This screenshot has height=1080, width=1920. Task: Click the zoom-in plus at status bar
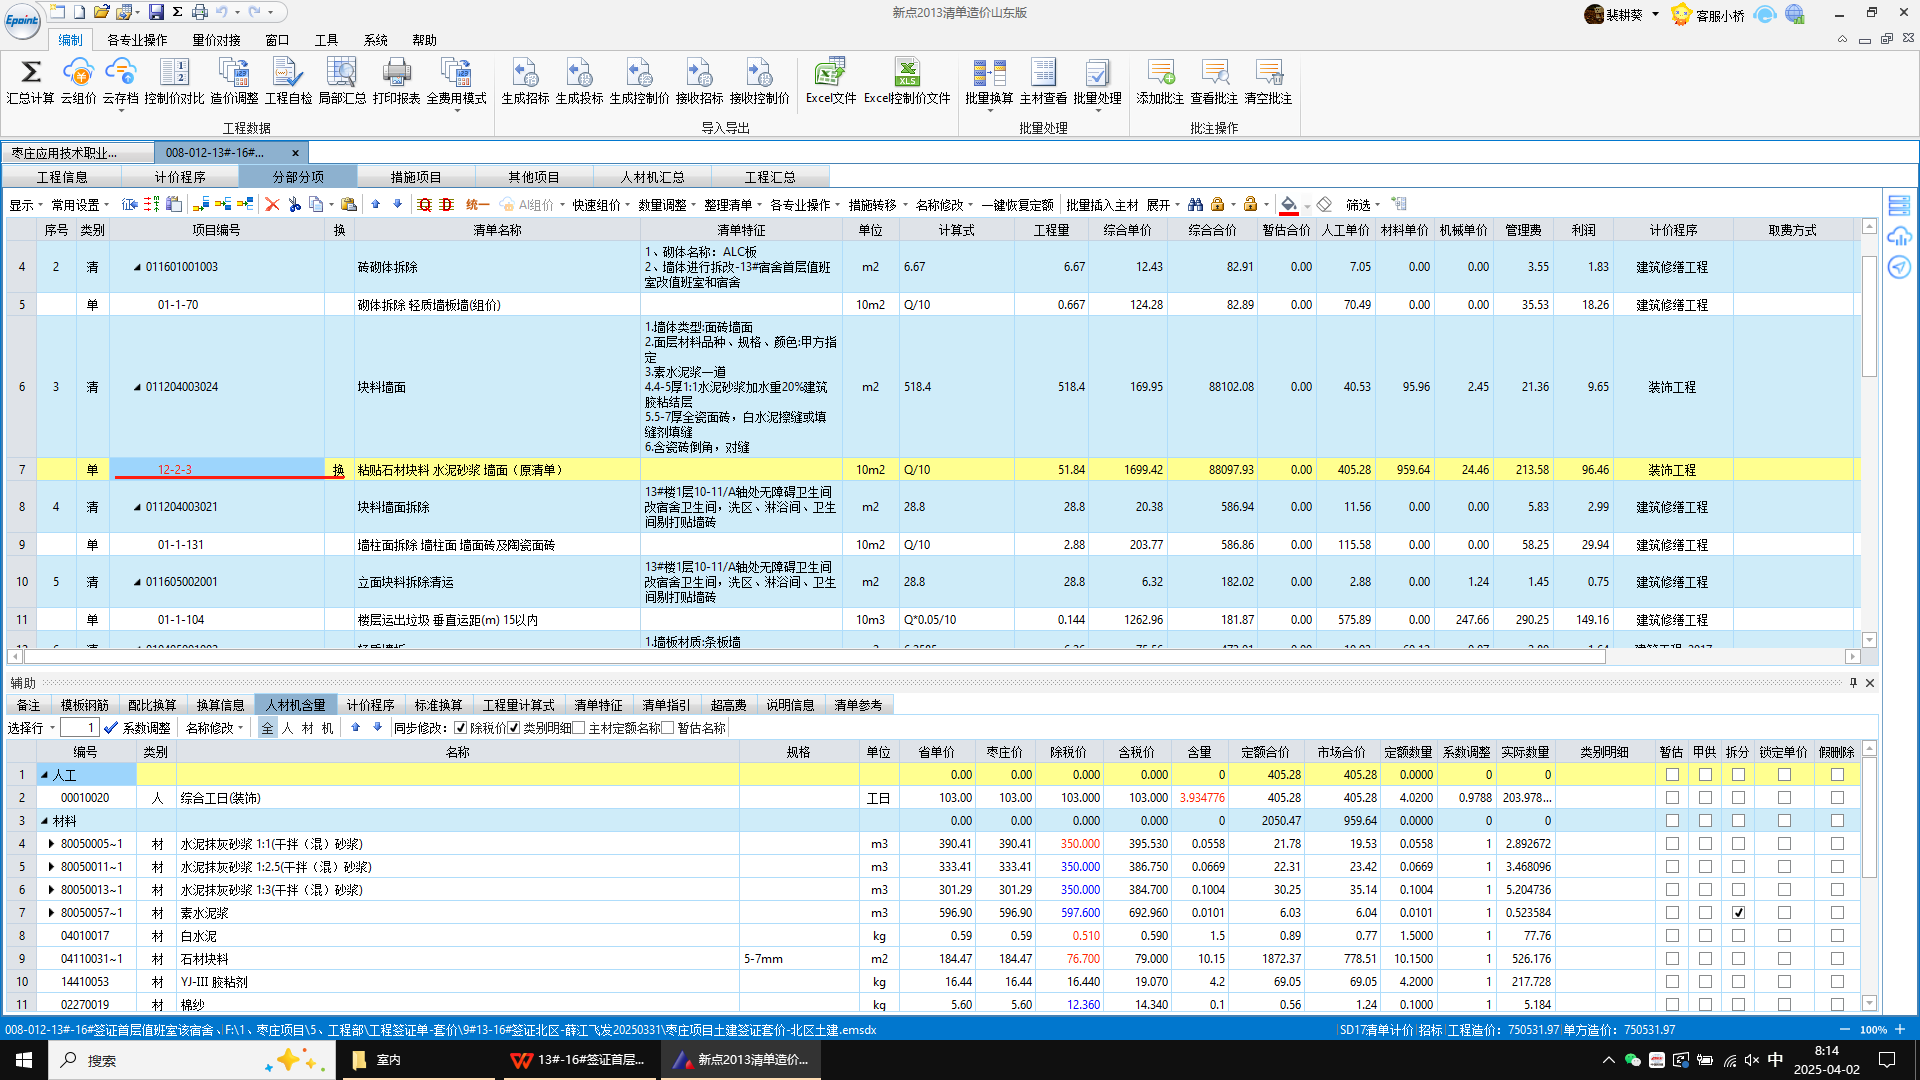click(x=1900, y=1029)
